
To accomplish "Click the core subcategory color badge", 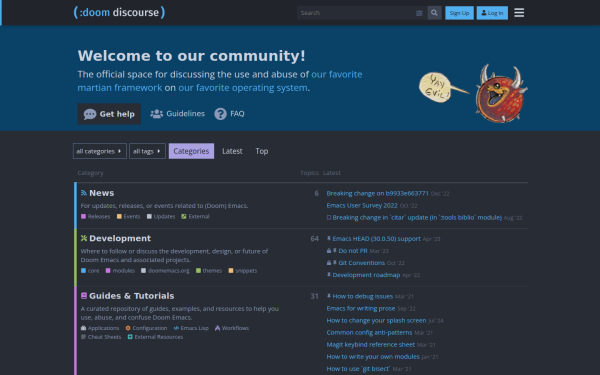I will pos(83,271).
